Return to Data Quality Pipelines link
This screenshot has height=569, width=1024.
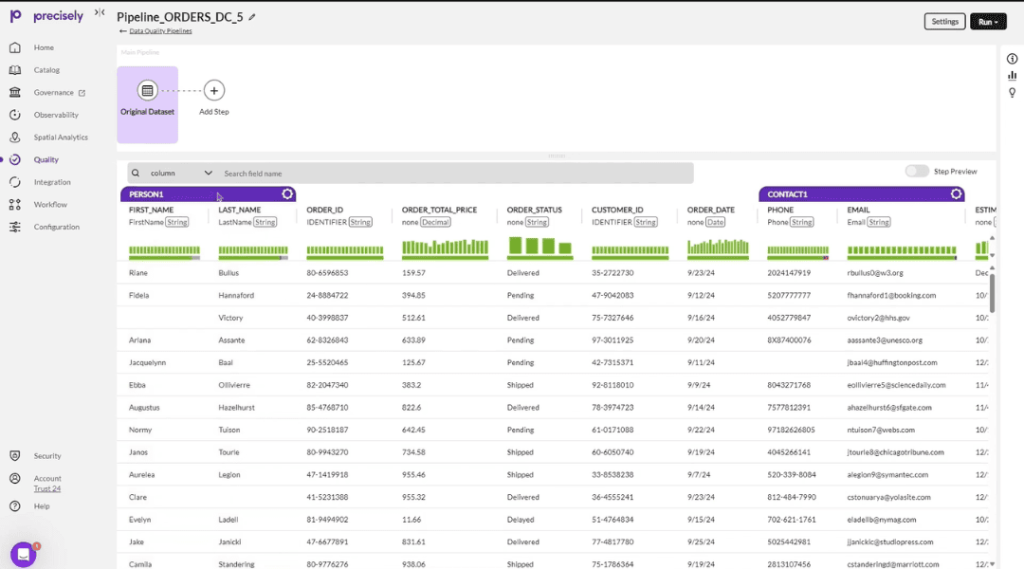click(x=160, y=31)
